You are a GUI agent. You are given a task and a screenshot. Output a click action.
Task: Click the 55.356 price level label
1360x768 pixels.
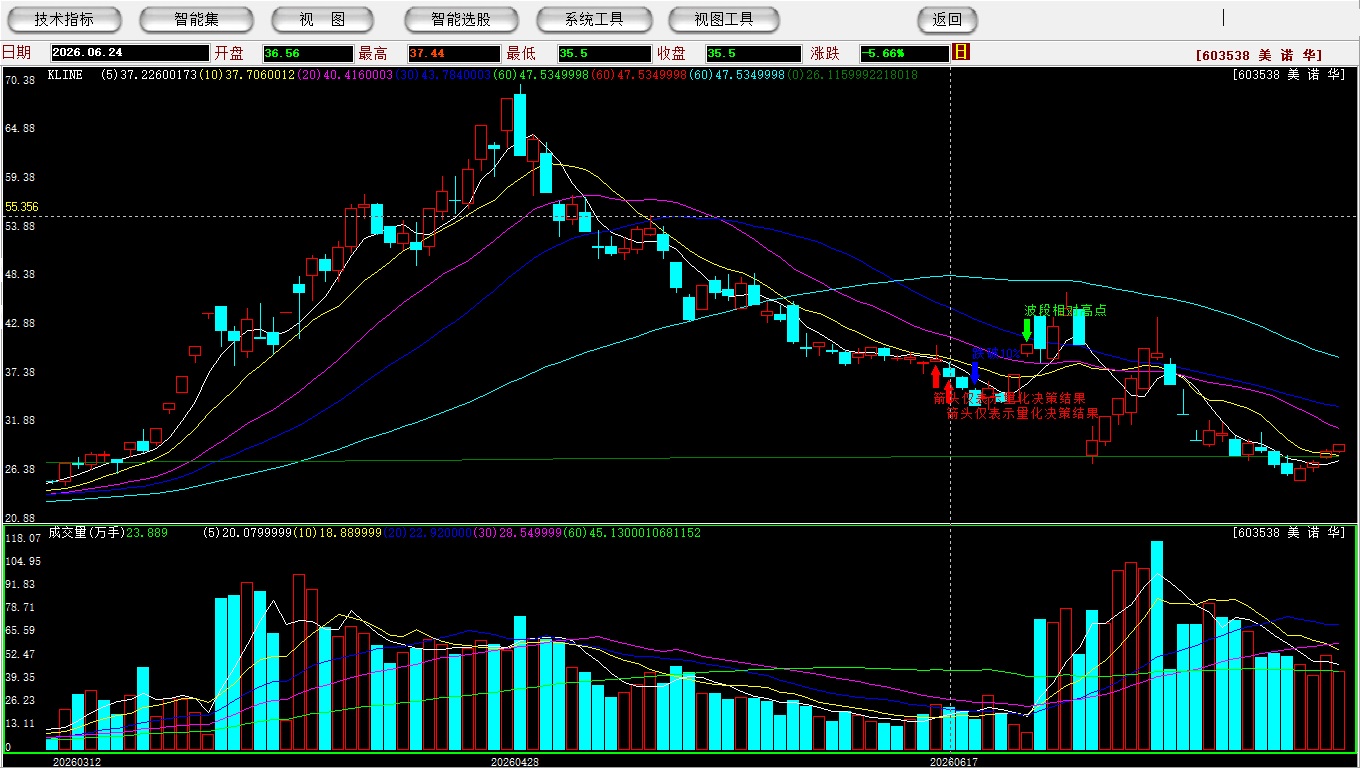point(21,207)
